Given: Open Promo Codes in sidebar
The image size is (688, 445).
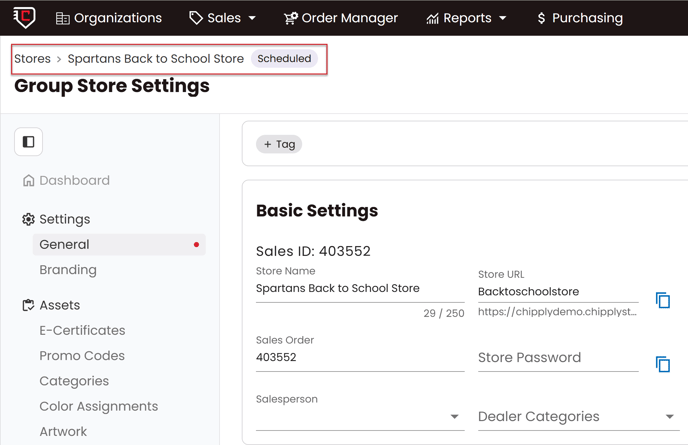Looking at the screenshot, I should point(82,356).
